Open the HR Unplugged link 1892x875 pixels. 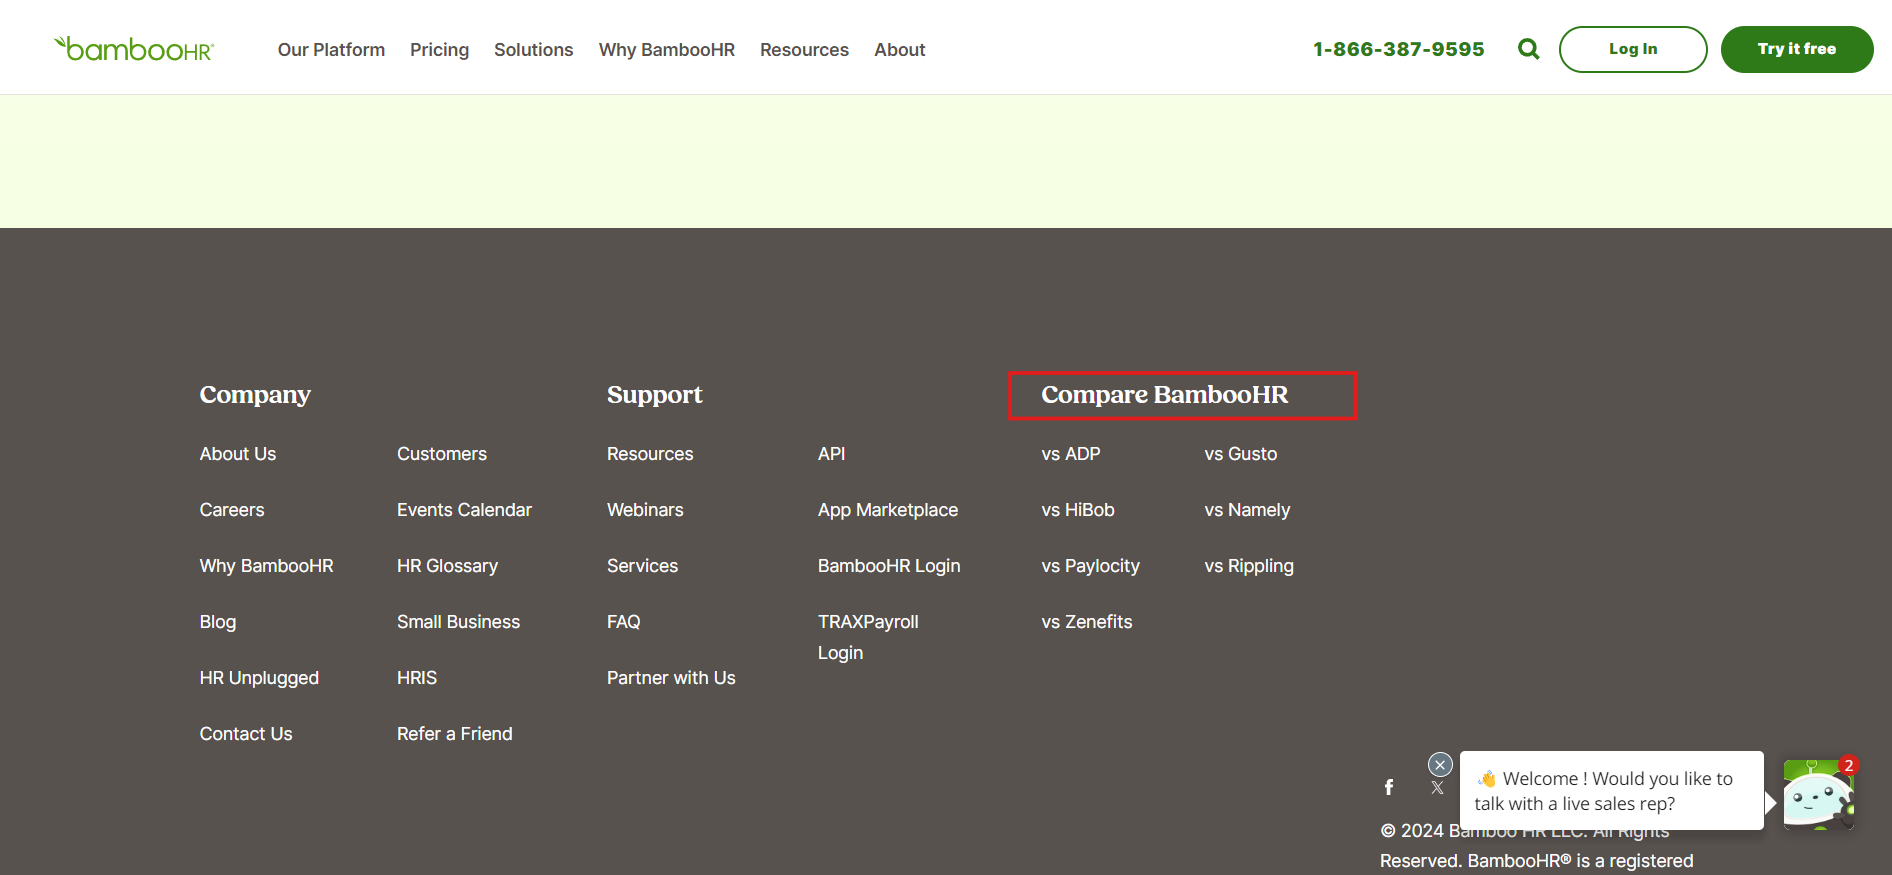pyautogui.click(x=259, y=678)
